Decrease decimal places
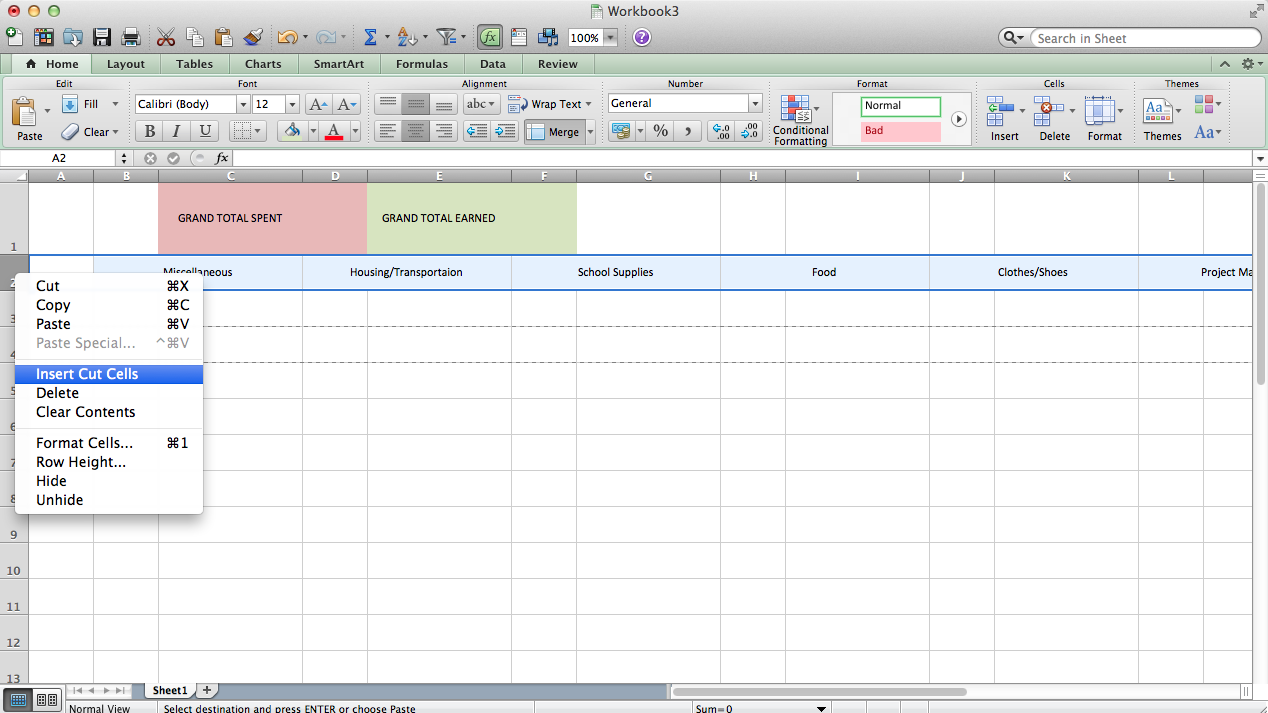Viewport: 1268px width, 713px height. coord(748,131)
